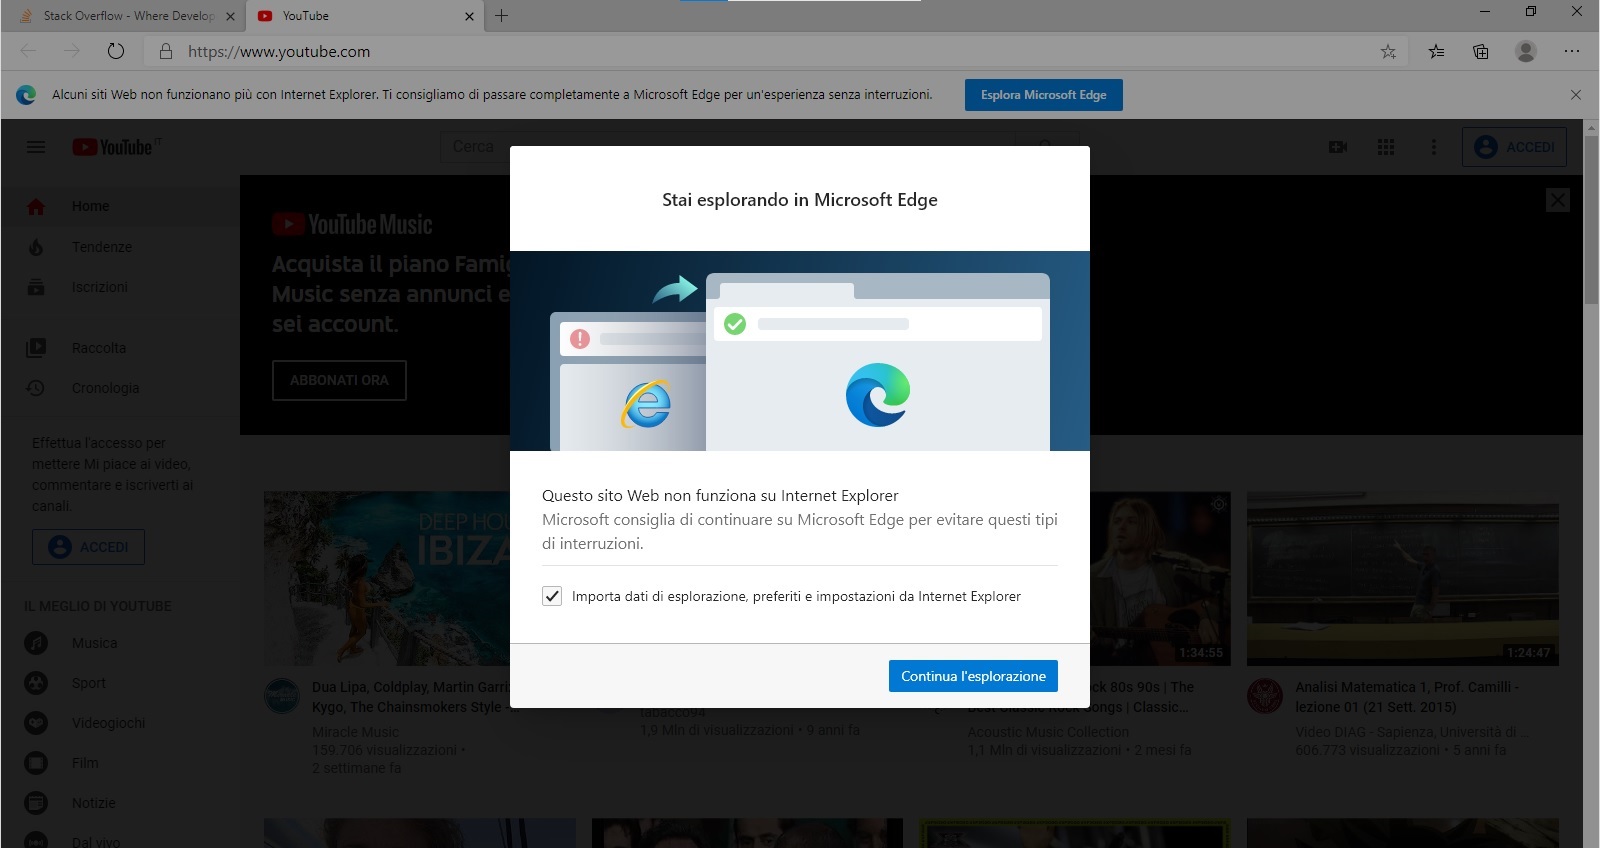
Task: Click Continua l'esplorazione button
Action: point(973,676)
